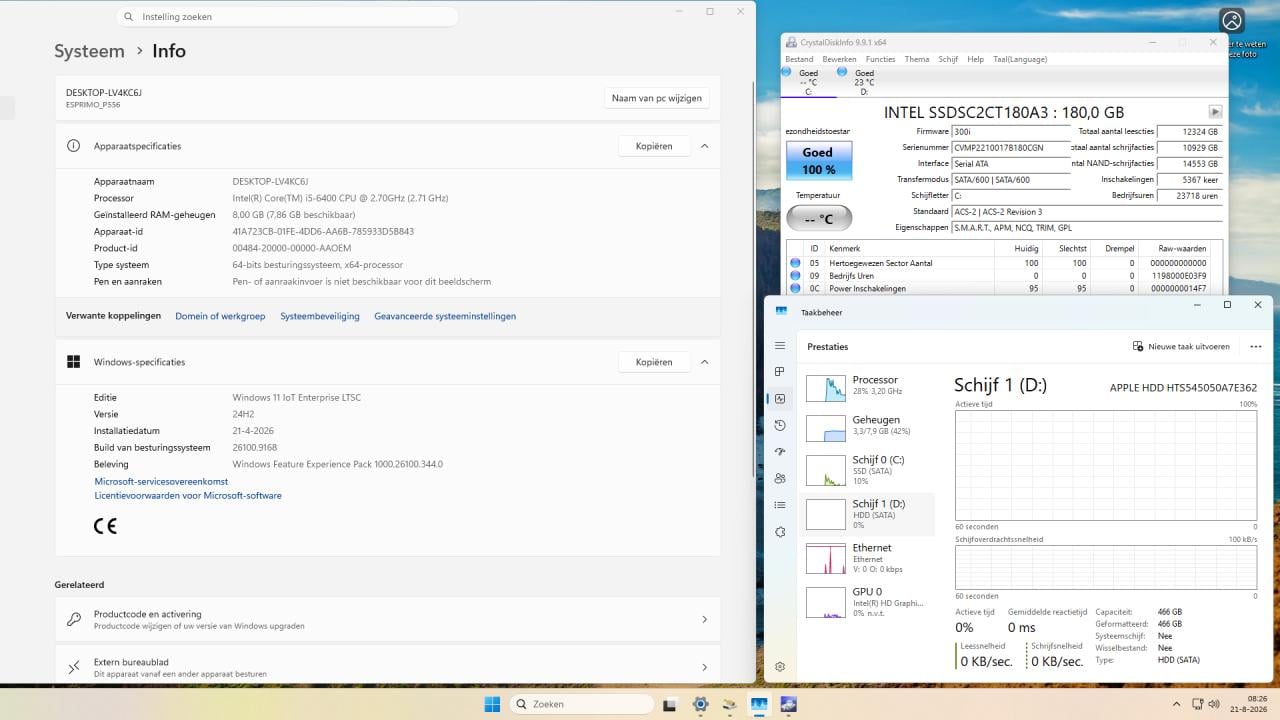Click blue status orb for disk D:
The image size is (1280, 720).
click(842, 72)
